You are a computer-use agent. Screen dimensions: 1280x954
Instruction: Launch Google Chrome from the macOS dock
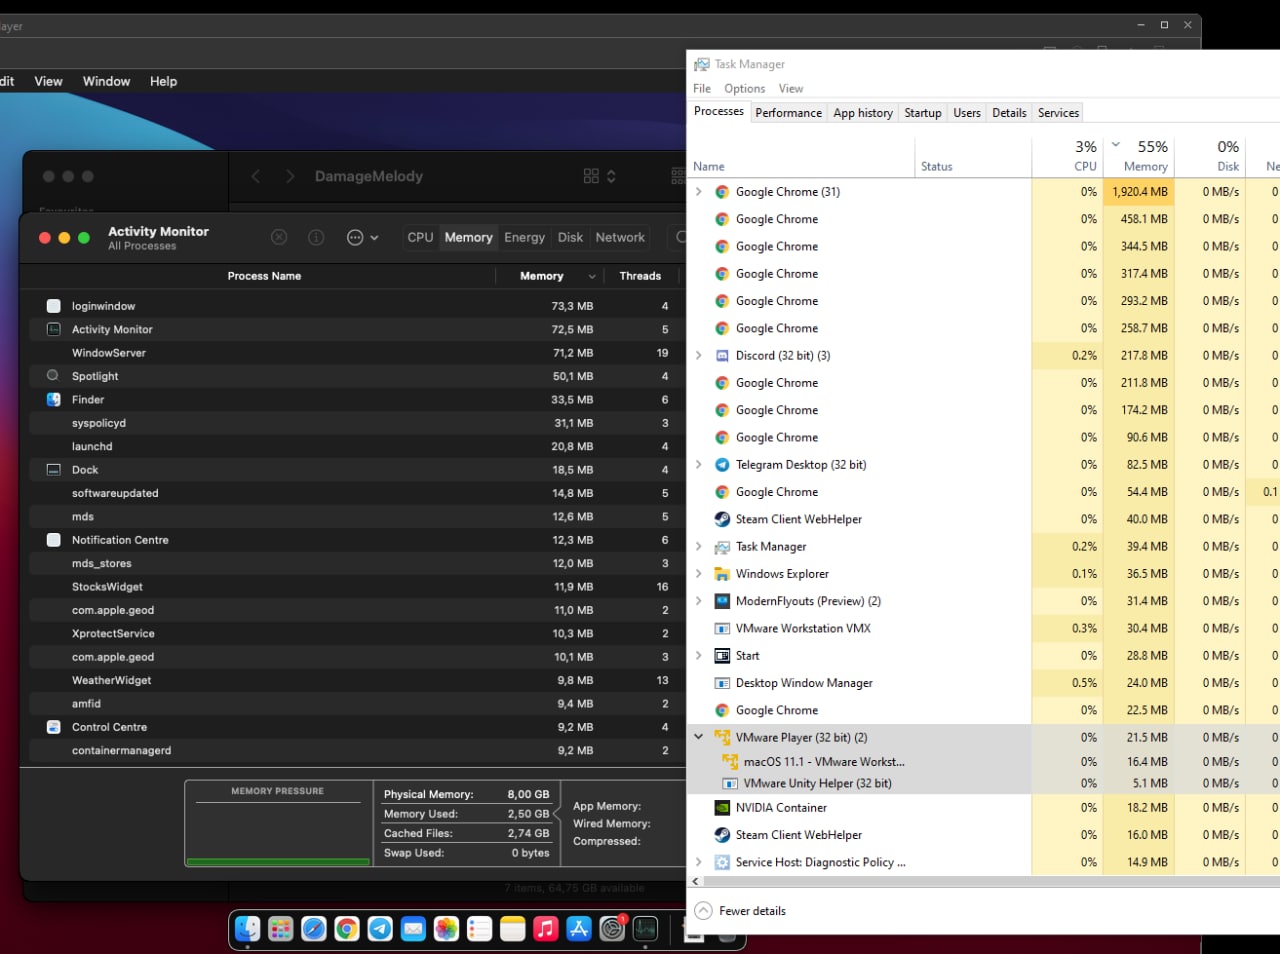coord(347,929)
